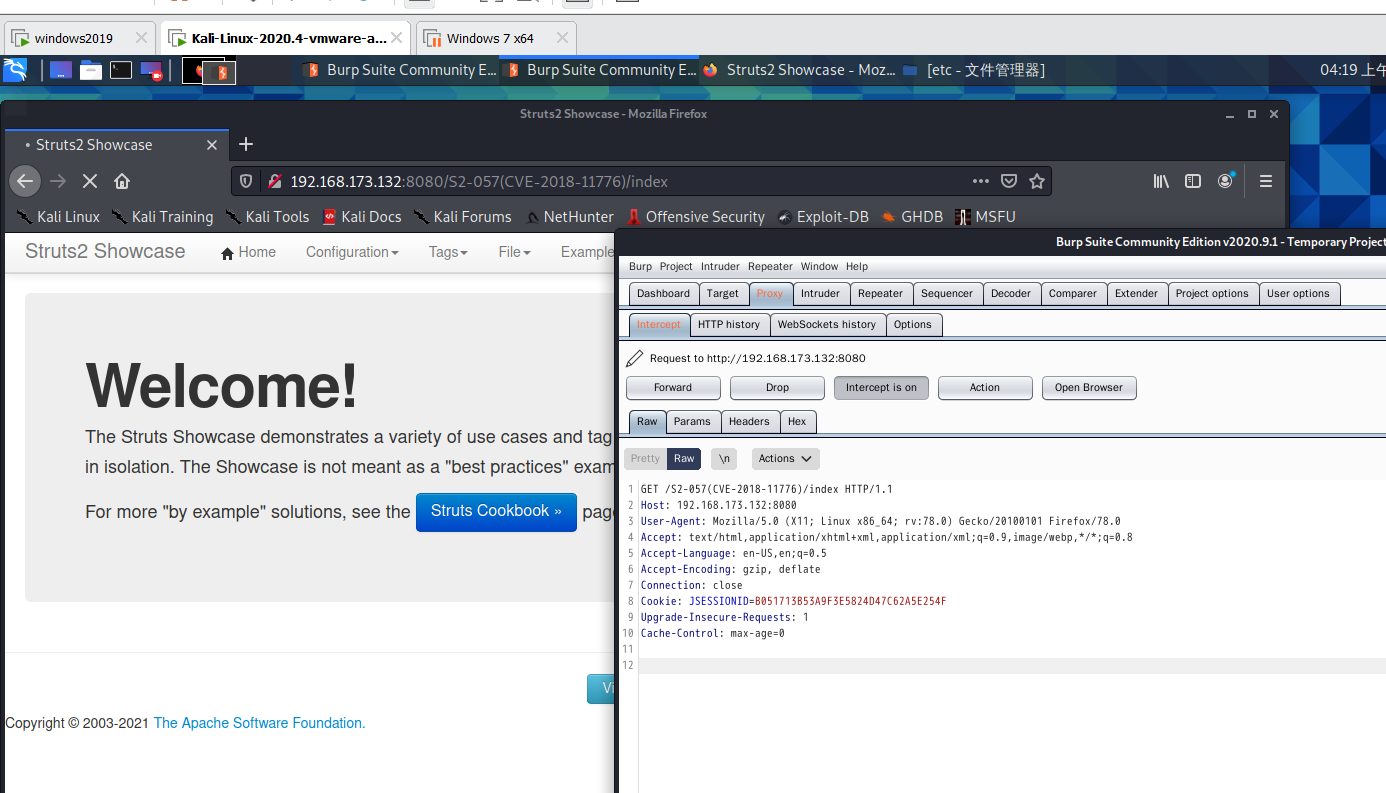The width and height of the screenshot is (1386, 793).
Task: Open the Window menu in Burp
Action: tap(819, 267)
